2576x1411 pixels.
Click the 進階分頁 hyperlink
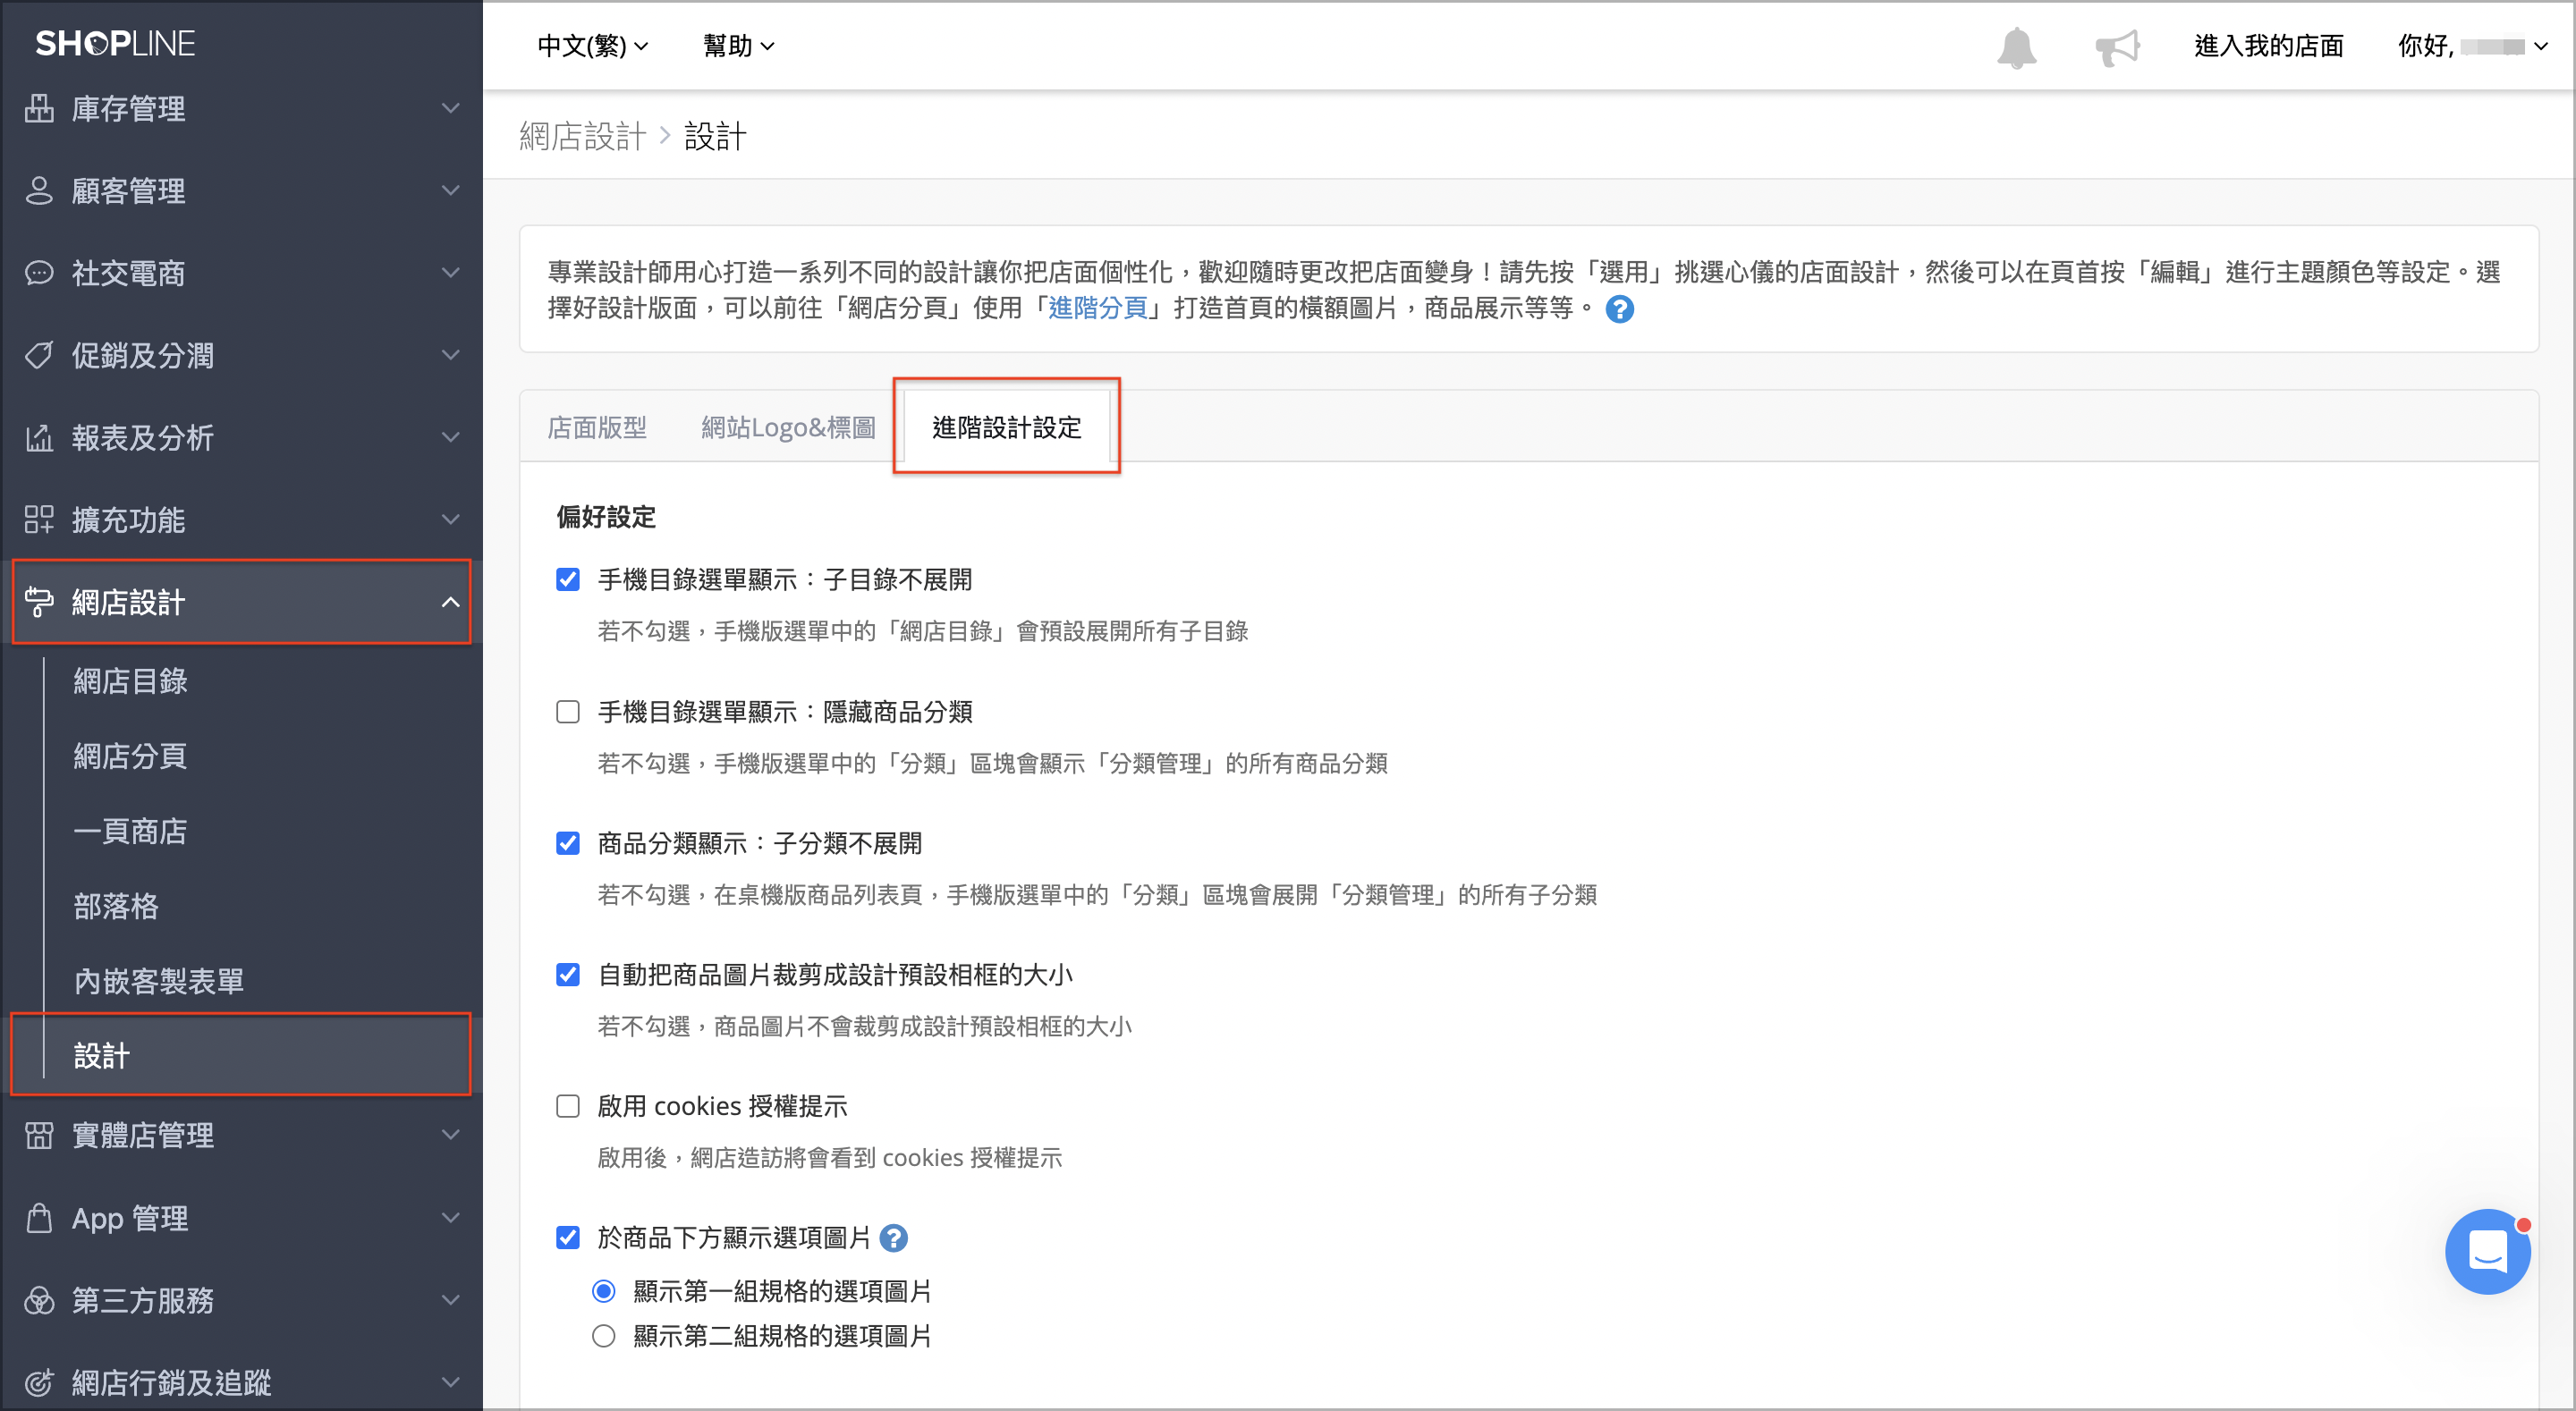click(x=1097, y=308)
